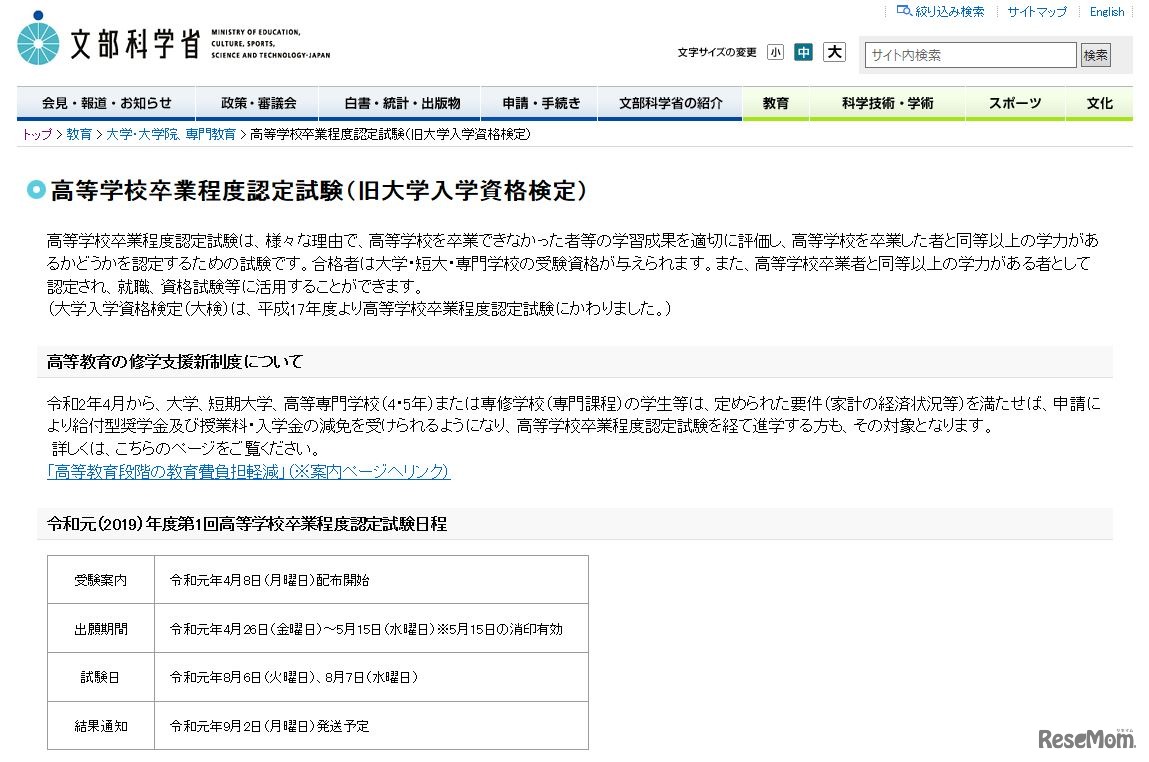Screen dimensions: 1149x762
Task: Set font size to 中
Action: coord(804,52)
